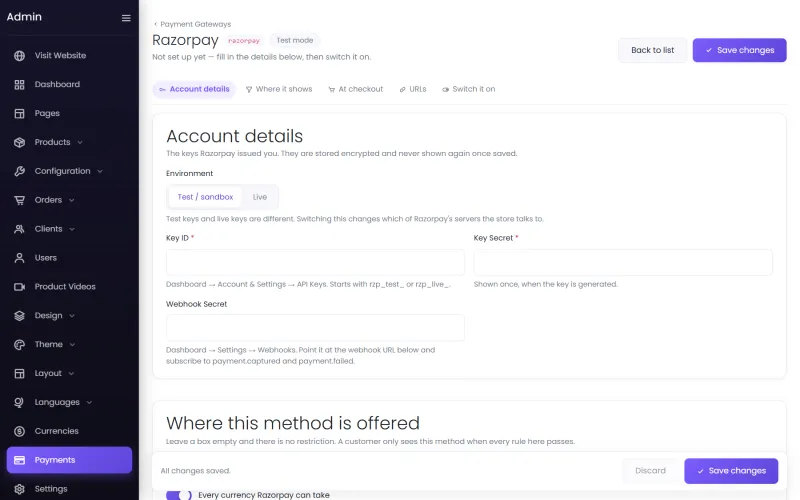Click the top Save changes button
This screenshot has width=800, height=500.
739,51
